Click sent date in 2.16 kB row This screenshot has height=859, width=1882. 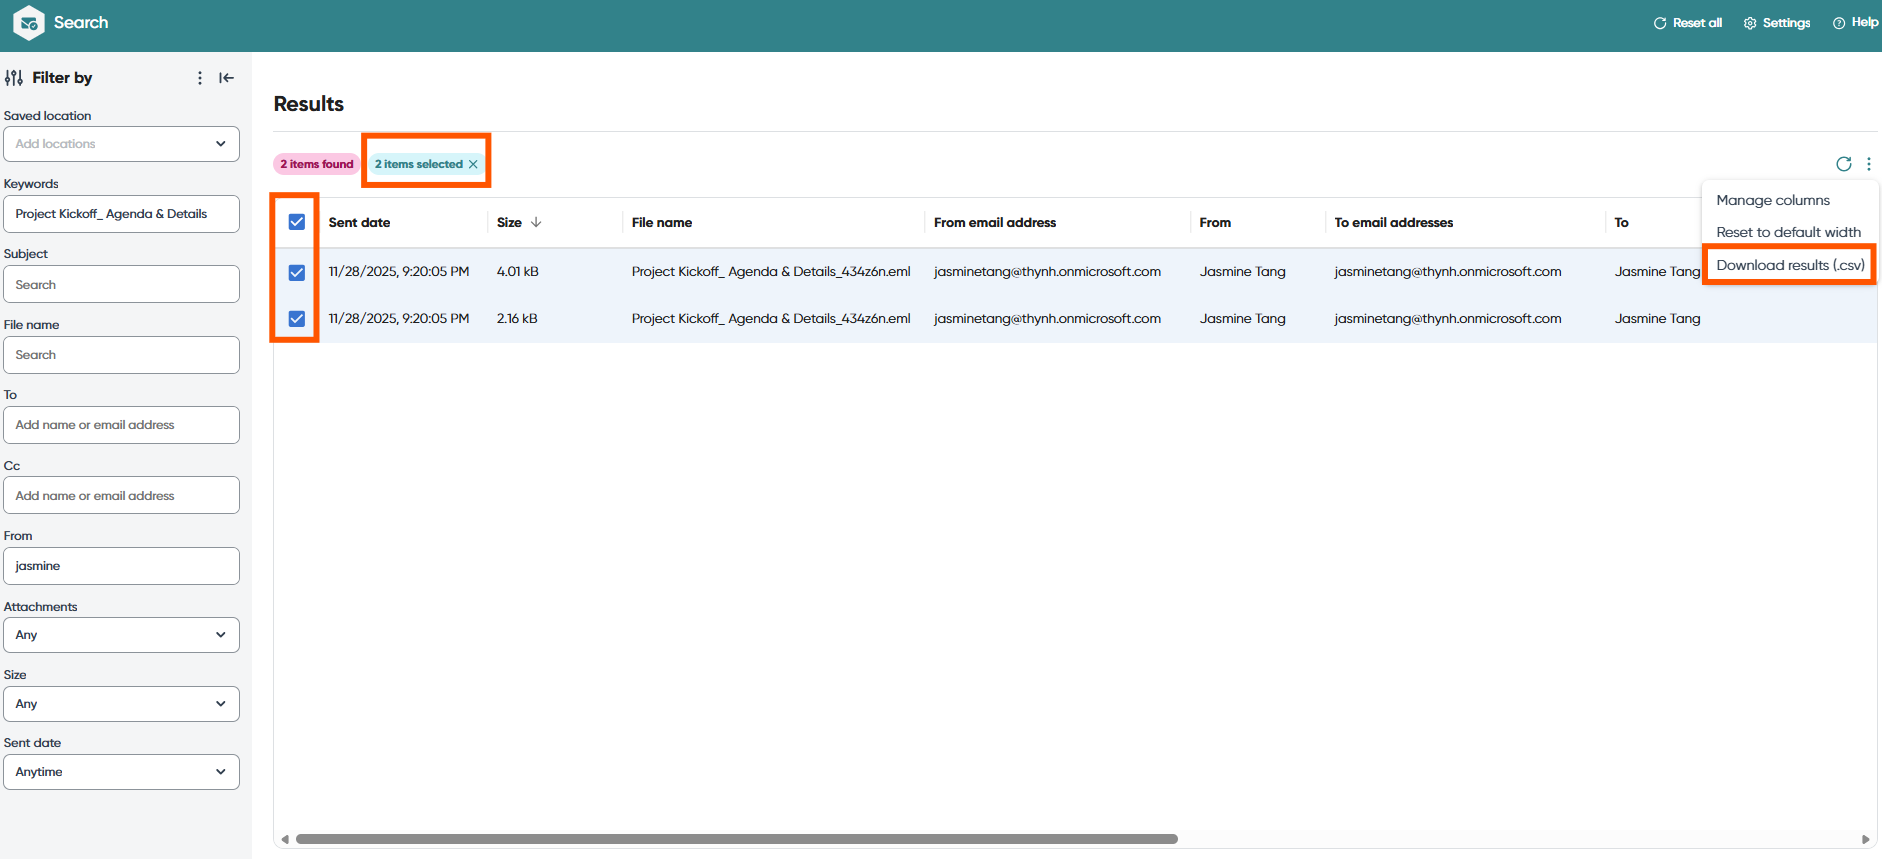pyautogui.click(x=398, y=319)
